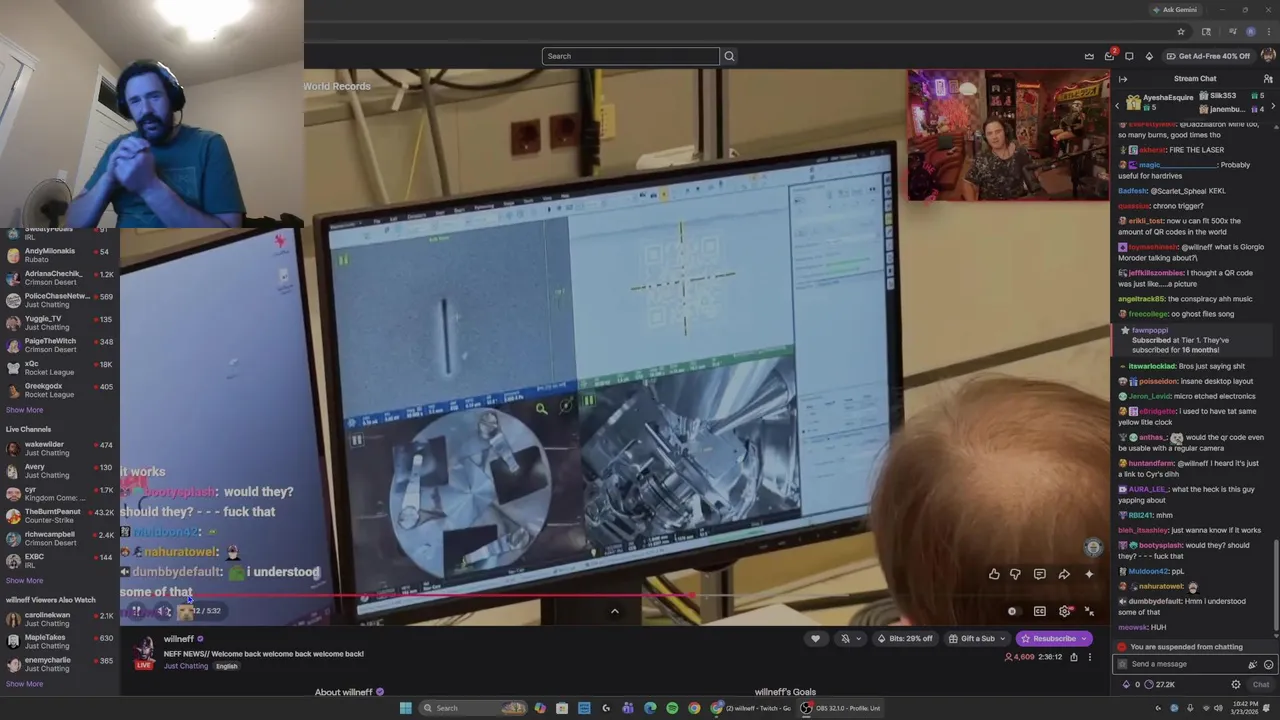Click Get Bits diamond icon in top nav
The width and height of the screenshot is (1280, 720).
pos(1149,56)
